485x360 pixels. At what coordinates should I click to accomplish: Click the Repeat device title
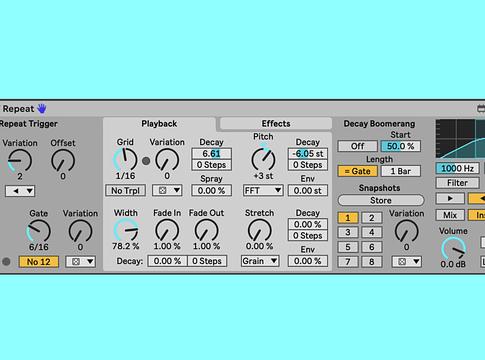pos(18,109)
